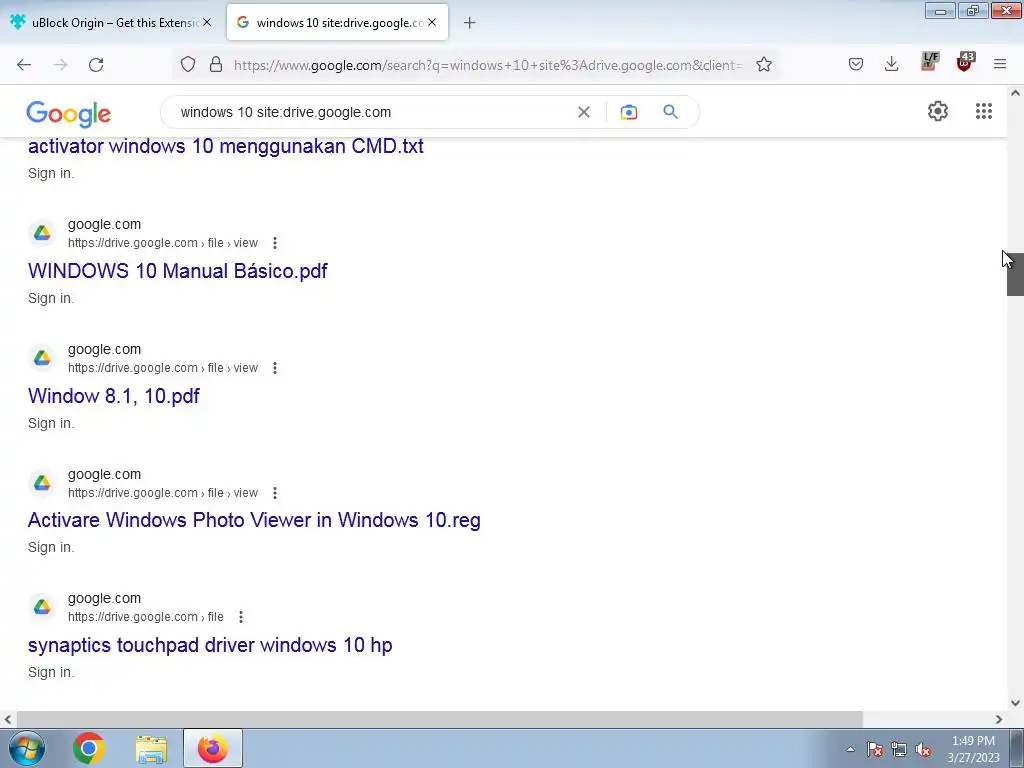Click the scroll down arrow
Image resolution: width=1024 pixels, height=768 pixels.
point(1015,703)
